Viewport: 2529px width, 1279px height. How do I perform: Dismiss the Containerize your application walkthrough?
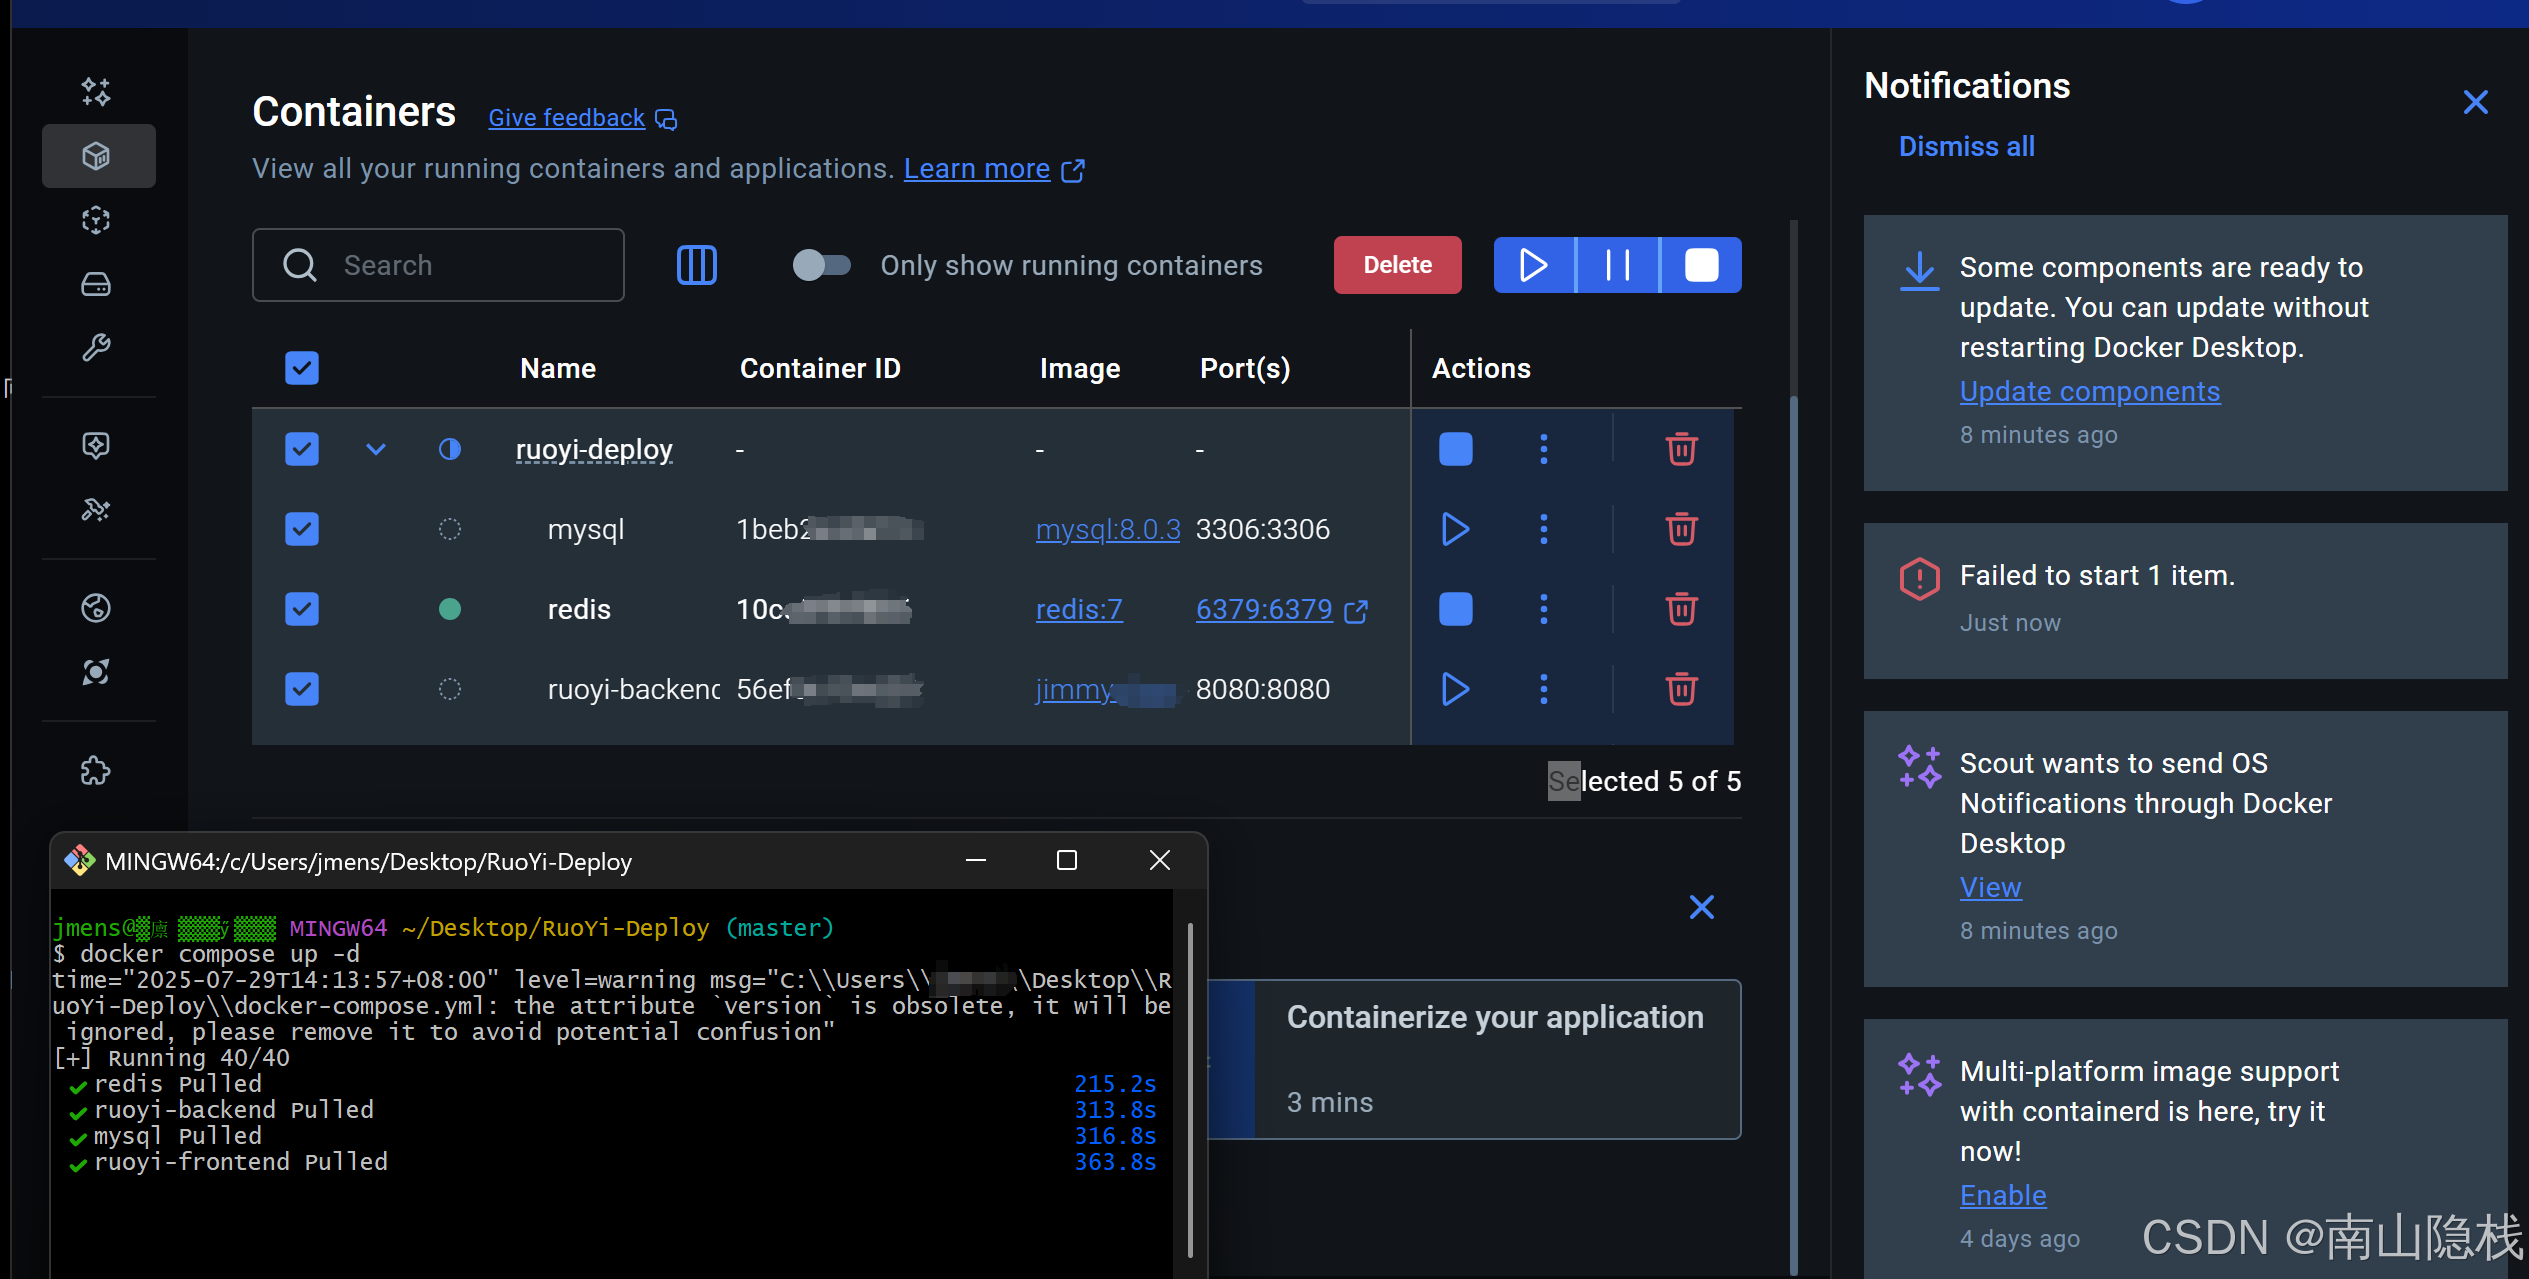1702,907
